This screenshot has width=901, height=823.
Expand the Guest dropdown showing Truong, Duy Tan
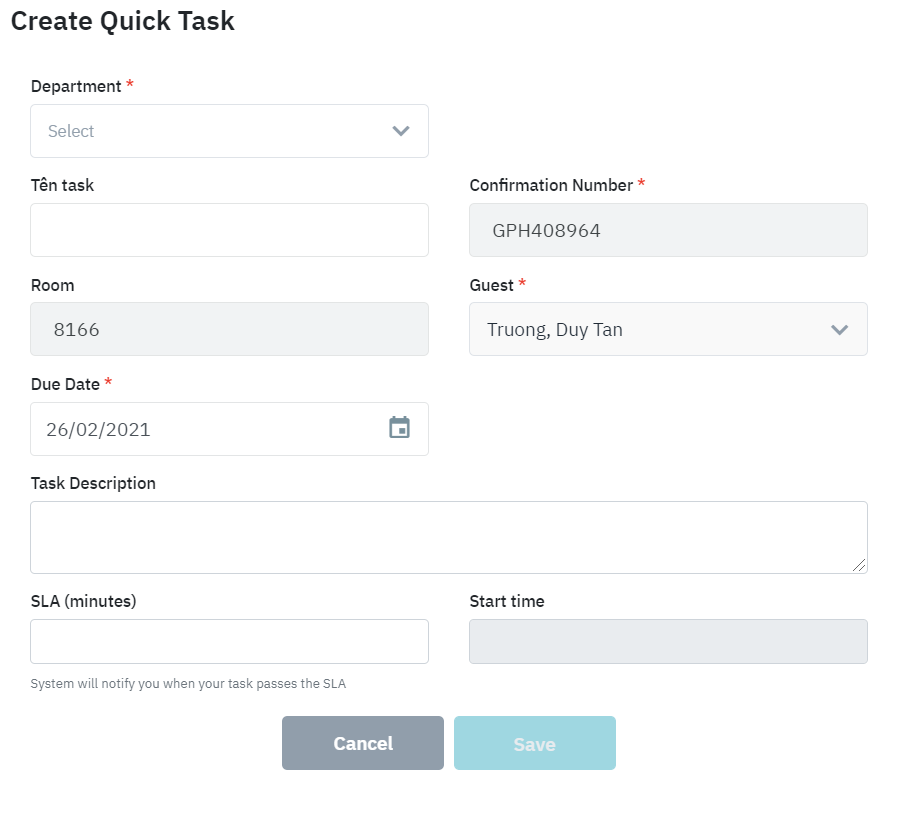(667, 330)
